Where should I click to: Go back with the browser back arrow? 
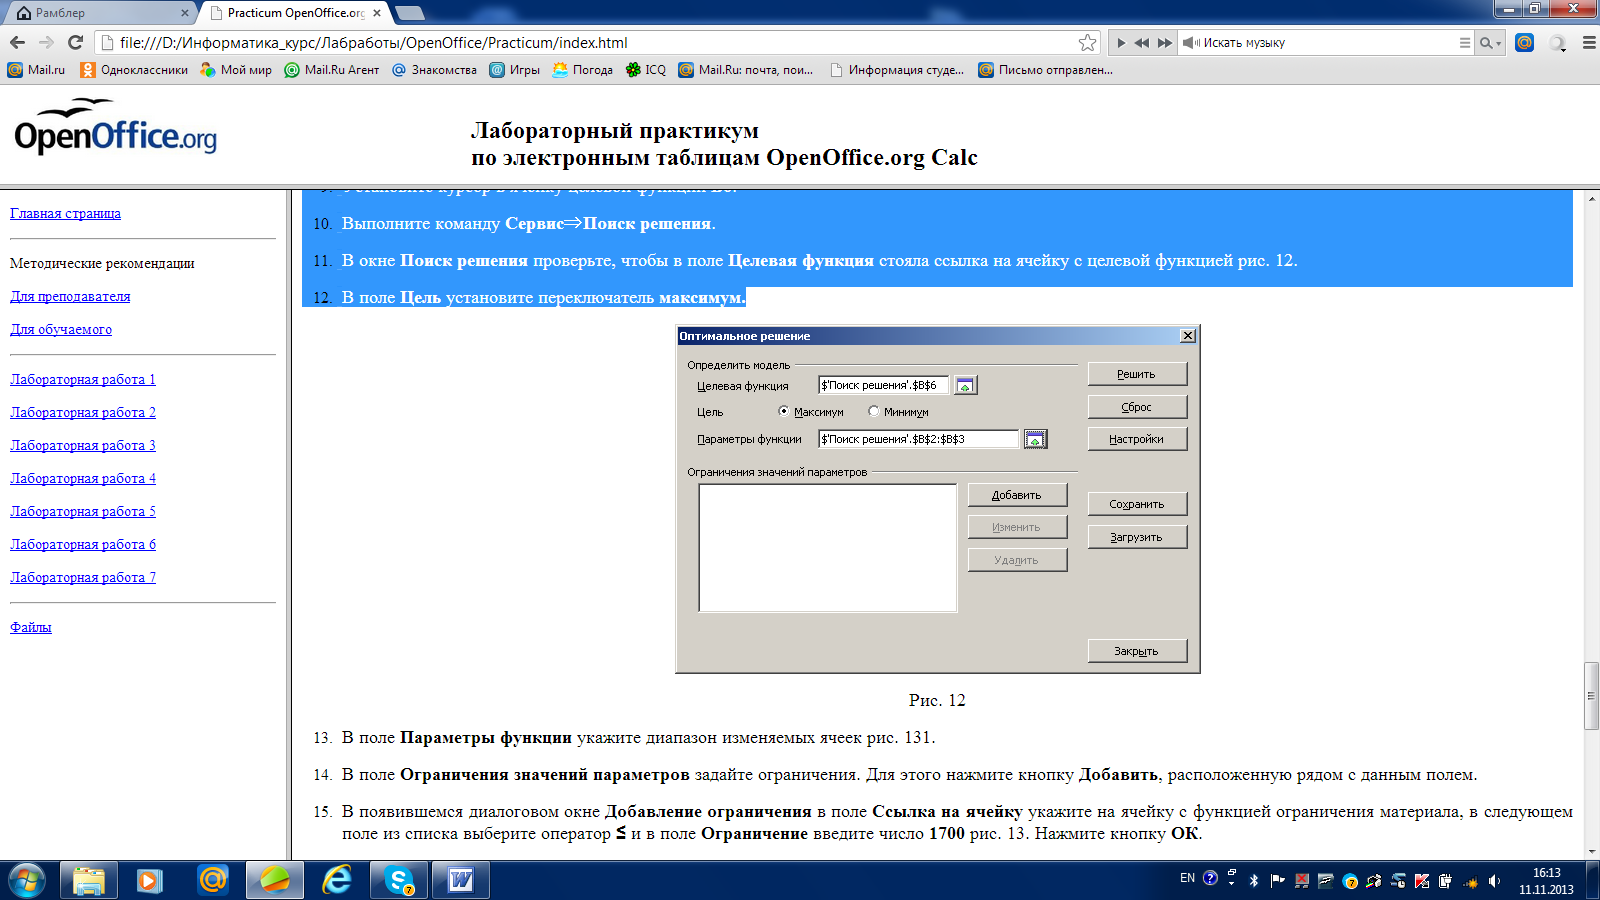click(x=17, y=42)
